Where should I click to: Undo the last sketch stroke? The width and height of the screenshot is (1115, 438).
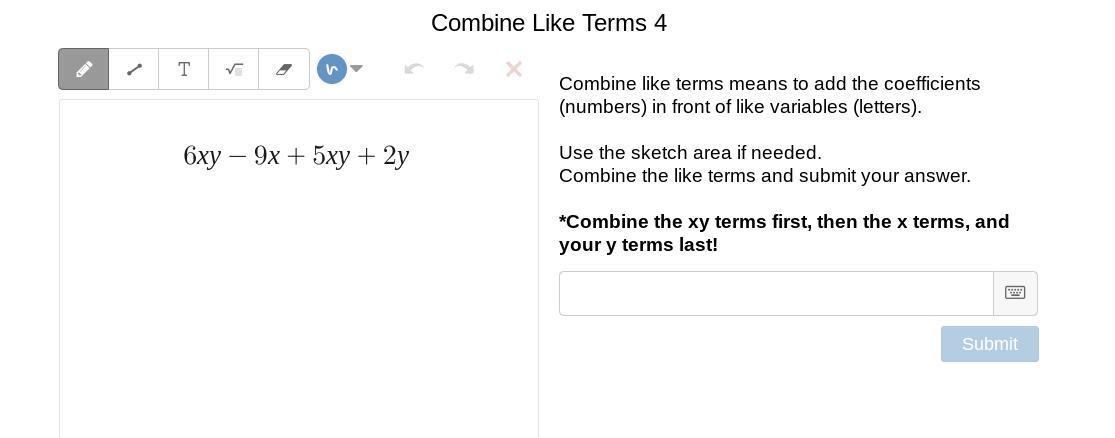coord(414,69)
